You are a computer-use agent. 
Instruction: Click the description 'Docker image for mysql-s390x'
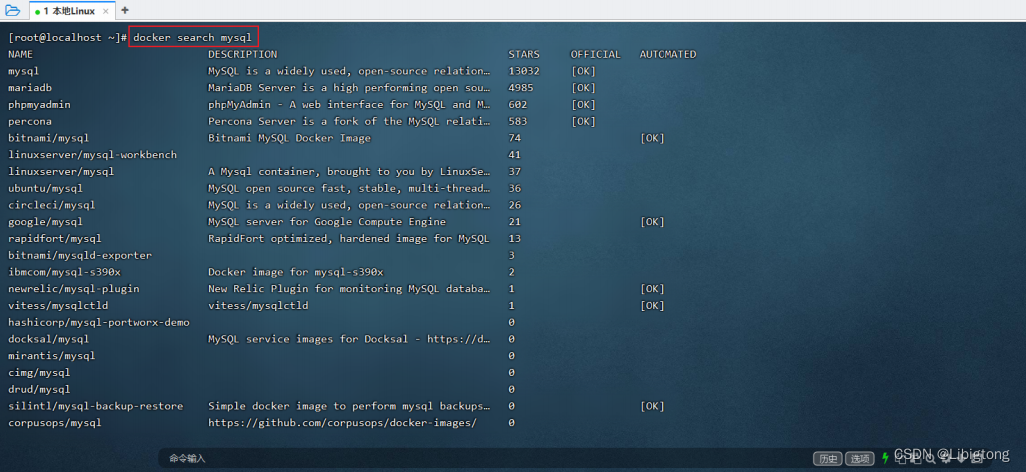coord(296,272)
